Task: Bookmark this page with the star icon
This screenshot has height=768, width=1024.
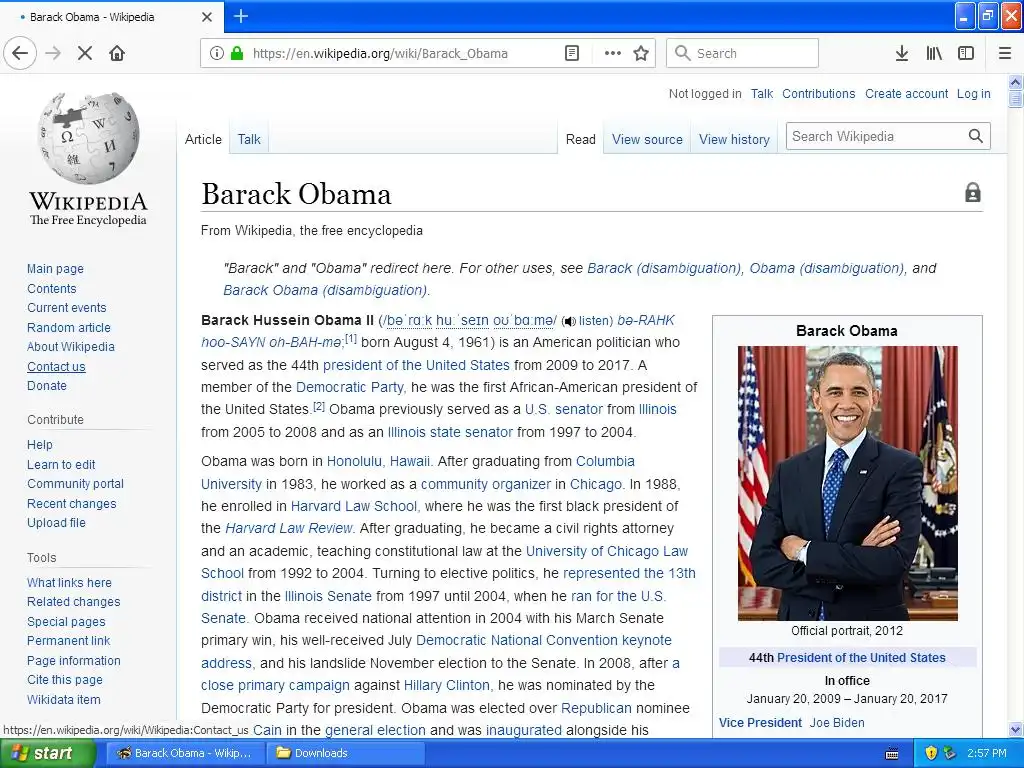Action: click(x=641, y=54)
